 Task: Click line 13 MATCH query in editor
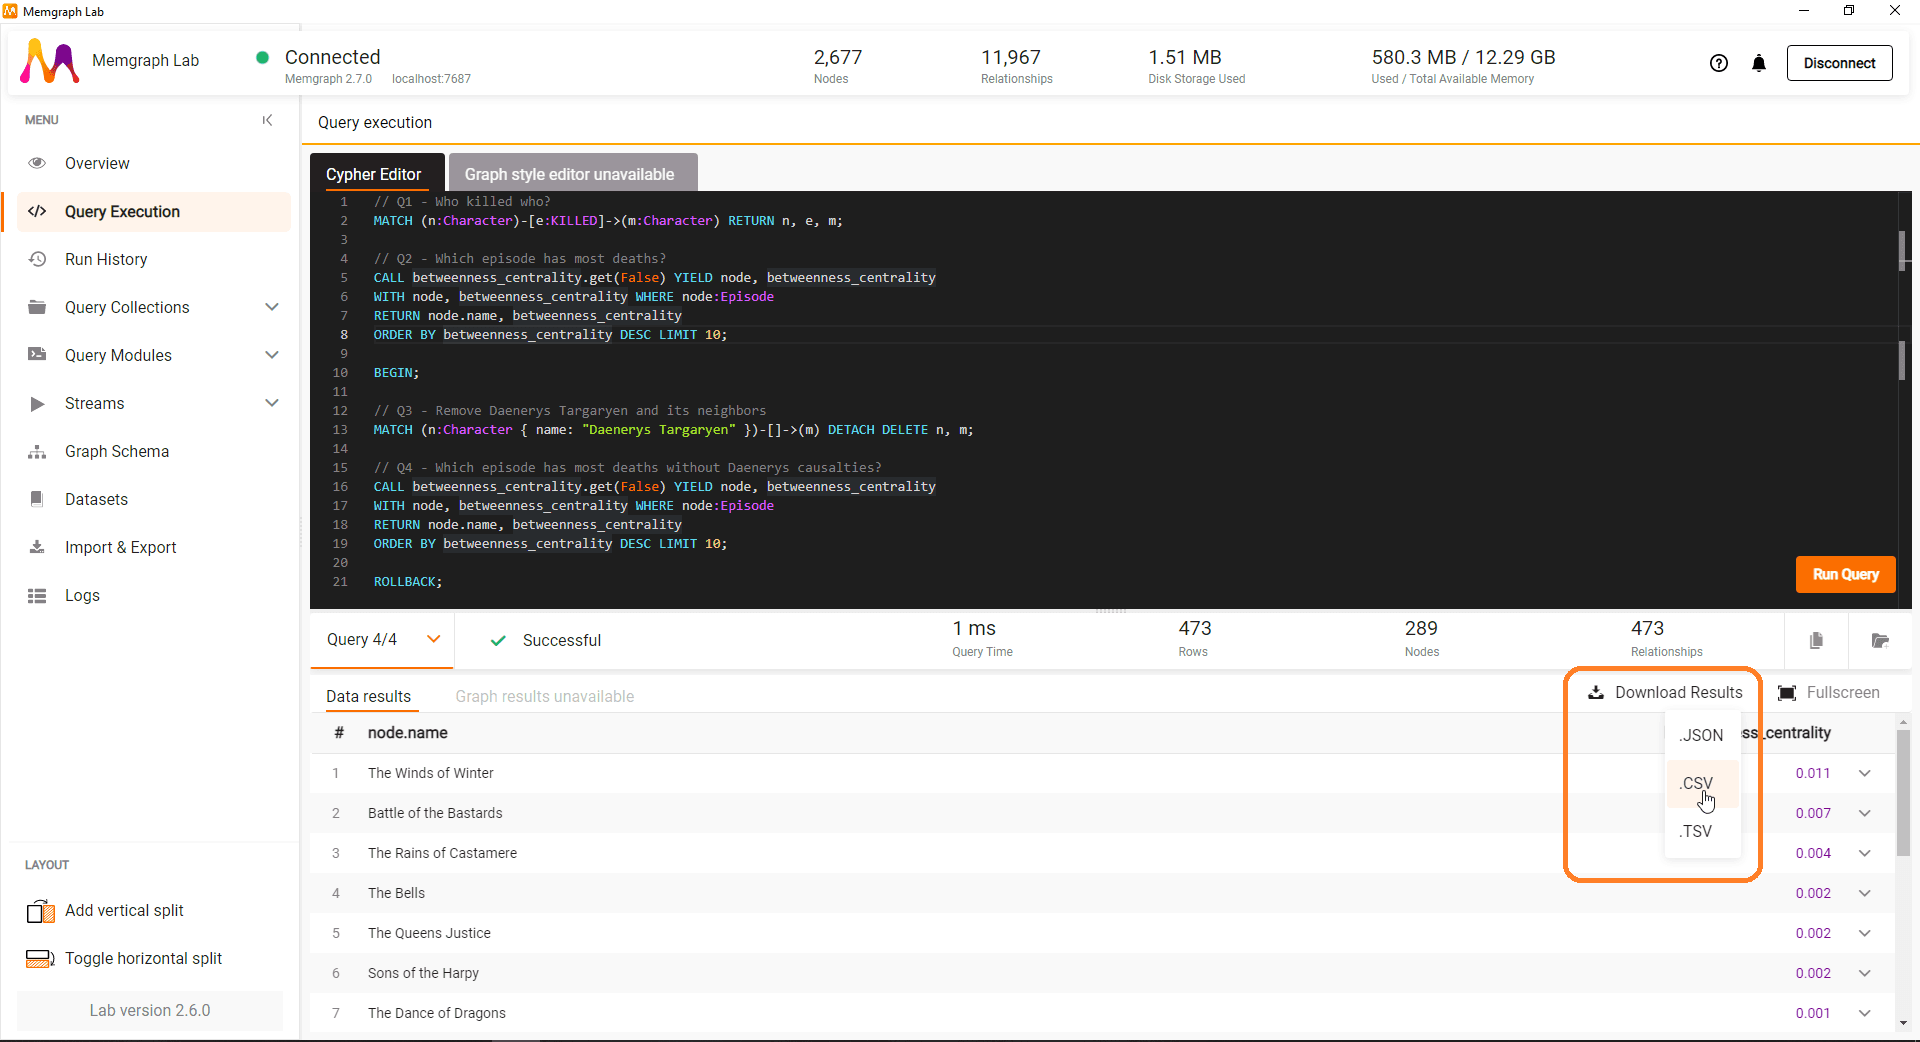point(673,430)
